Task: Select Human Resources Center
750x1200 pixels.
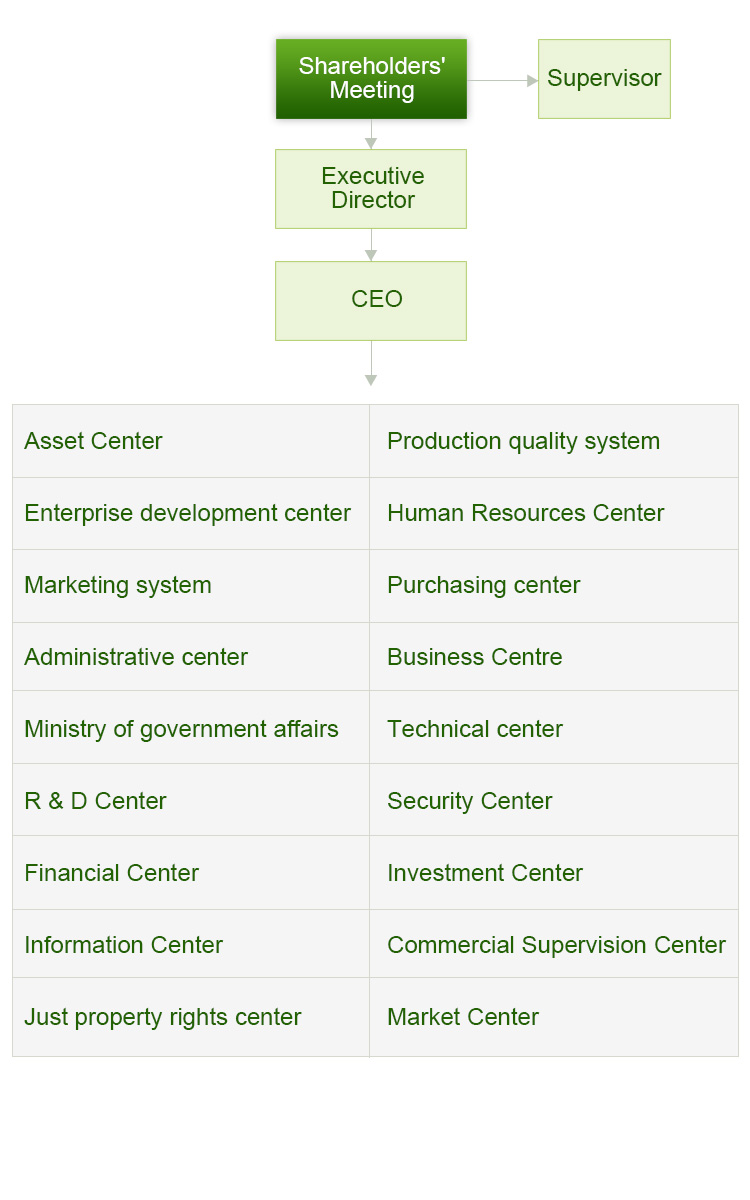Action: pos(554,513)
